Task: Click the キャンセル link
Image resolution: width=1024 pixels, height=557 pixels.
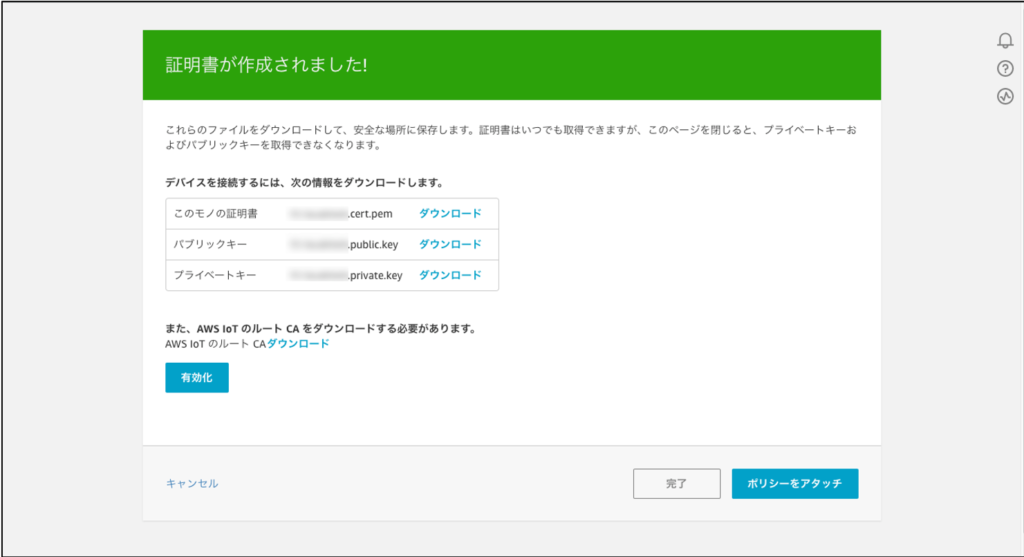Action: click(192, 484)
